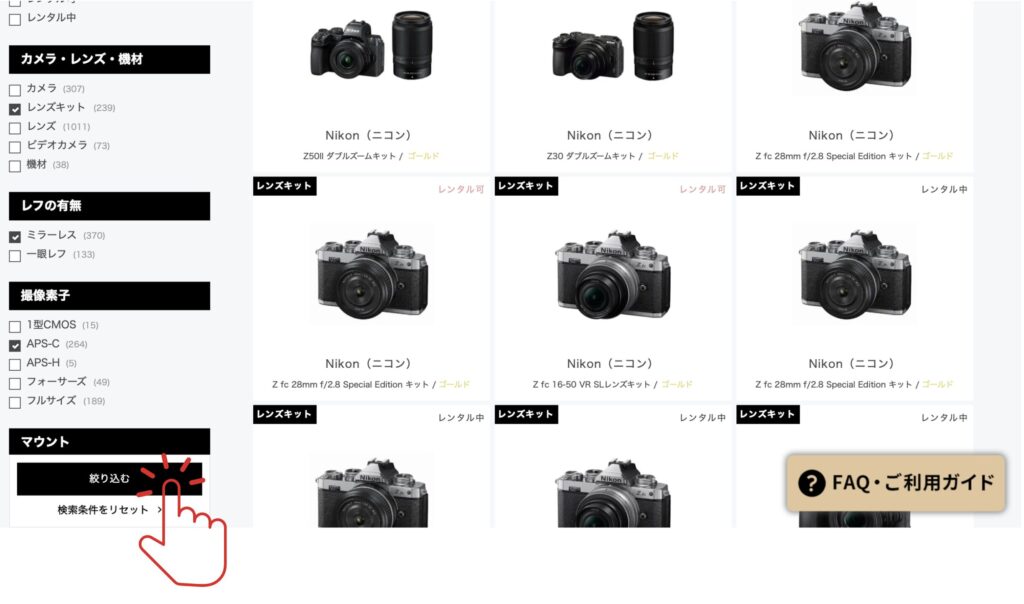Viewport: 1024px width, 604px height.
Task: Open the Z50II double zoom kit thumbnail
Action: (x=371, y=45)
